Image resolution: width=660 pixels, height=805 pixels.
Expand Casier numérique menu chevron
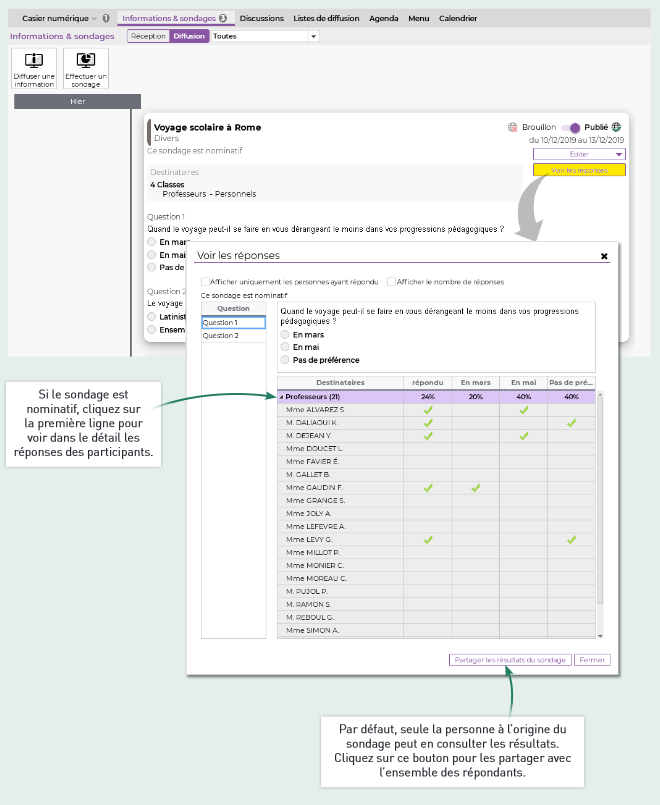pyautogui.click(x=94, y=18)
